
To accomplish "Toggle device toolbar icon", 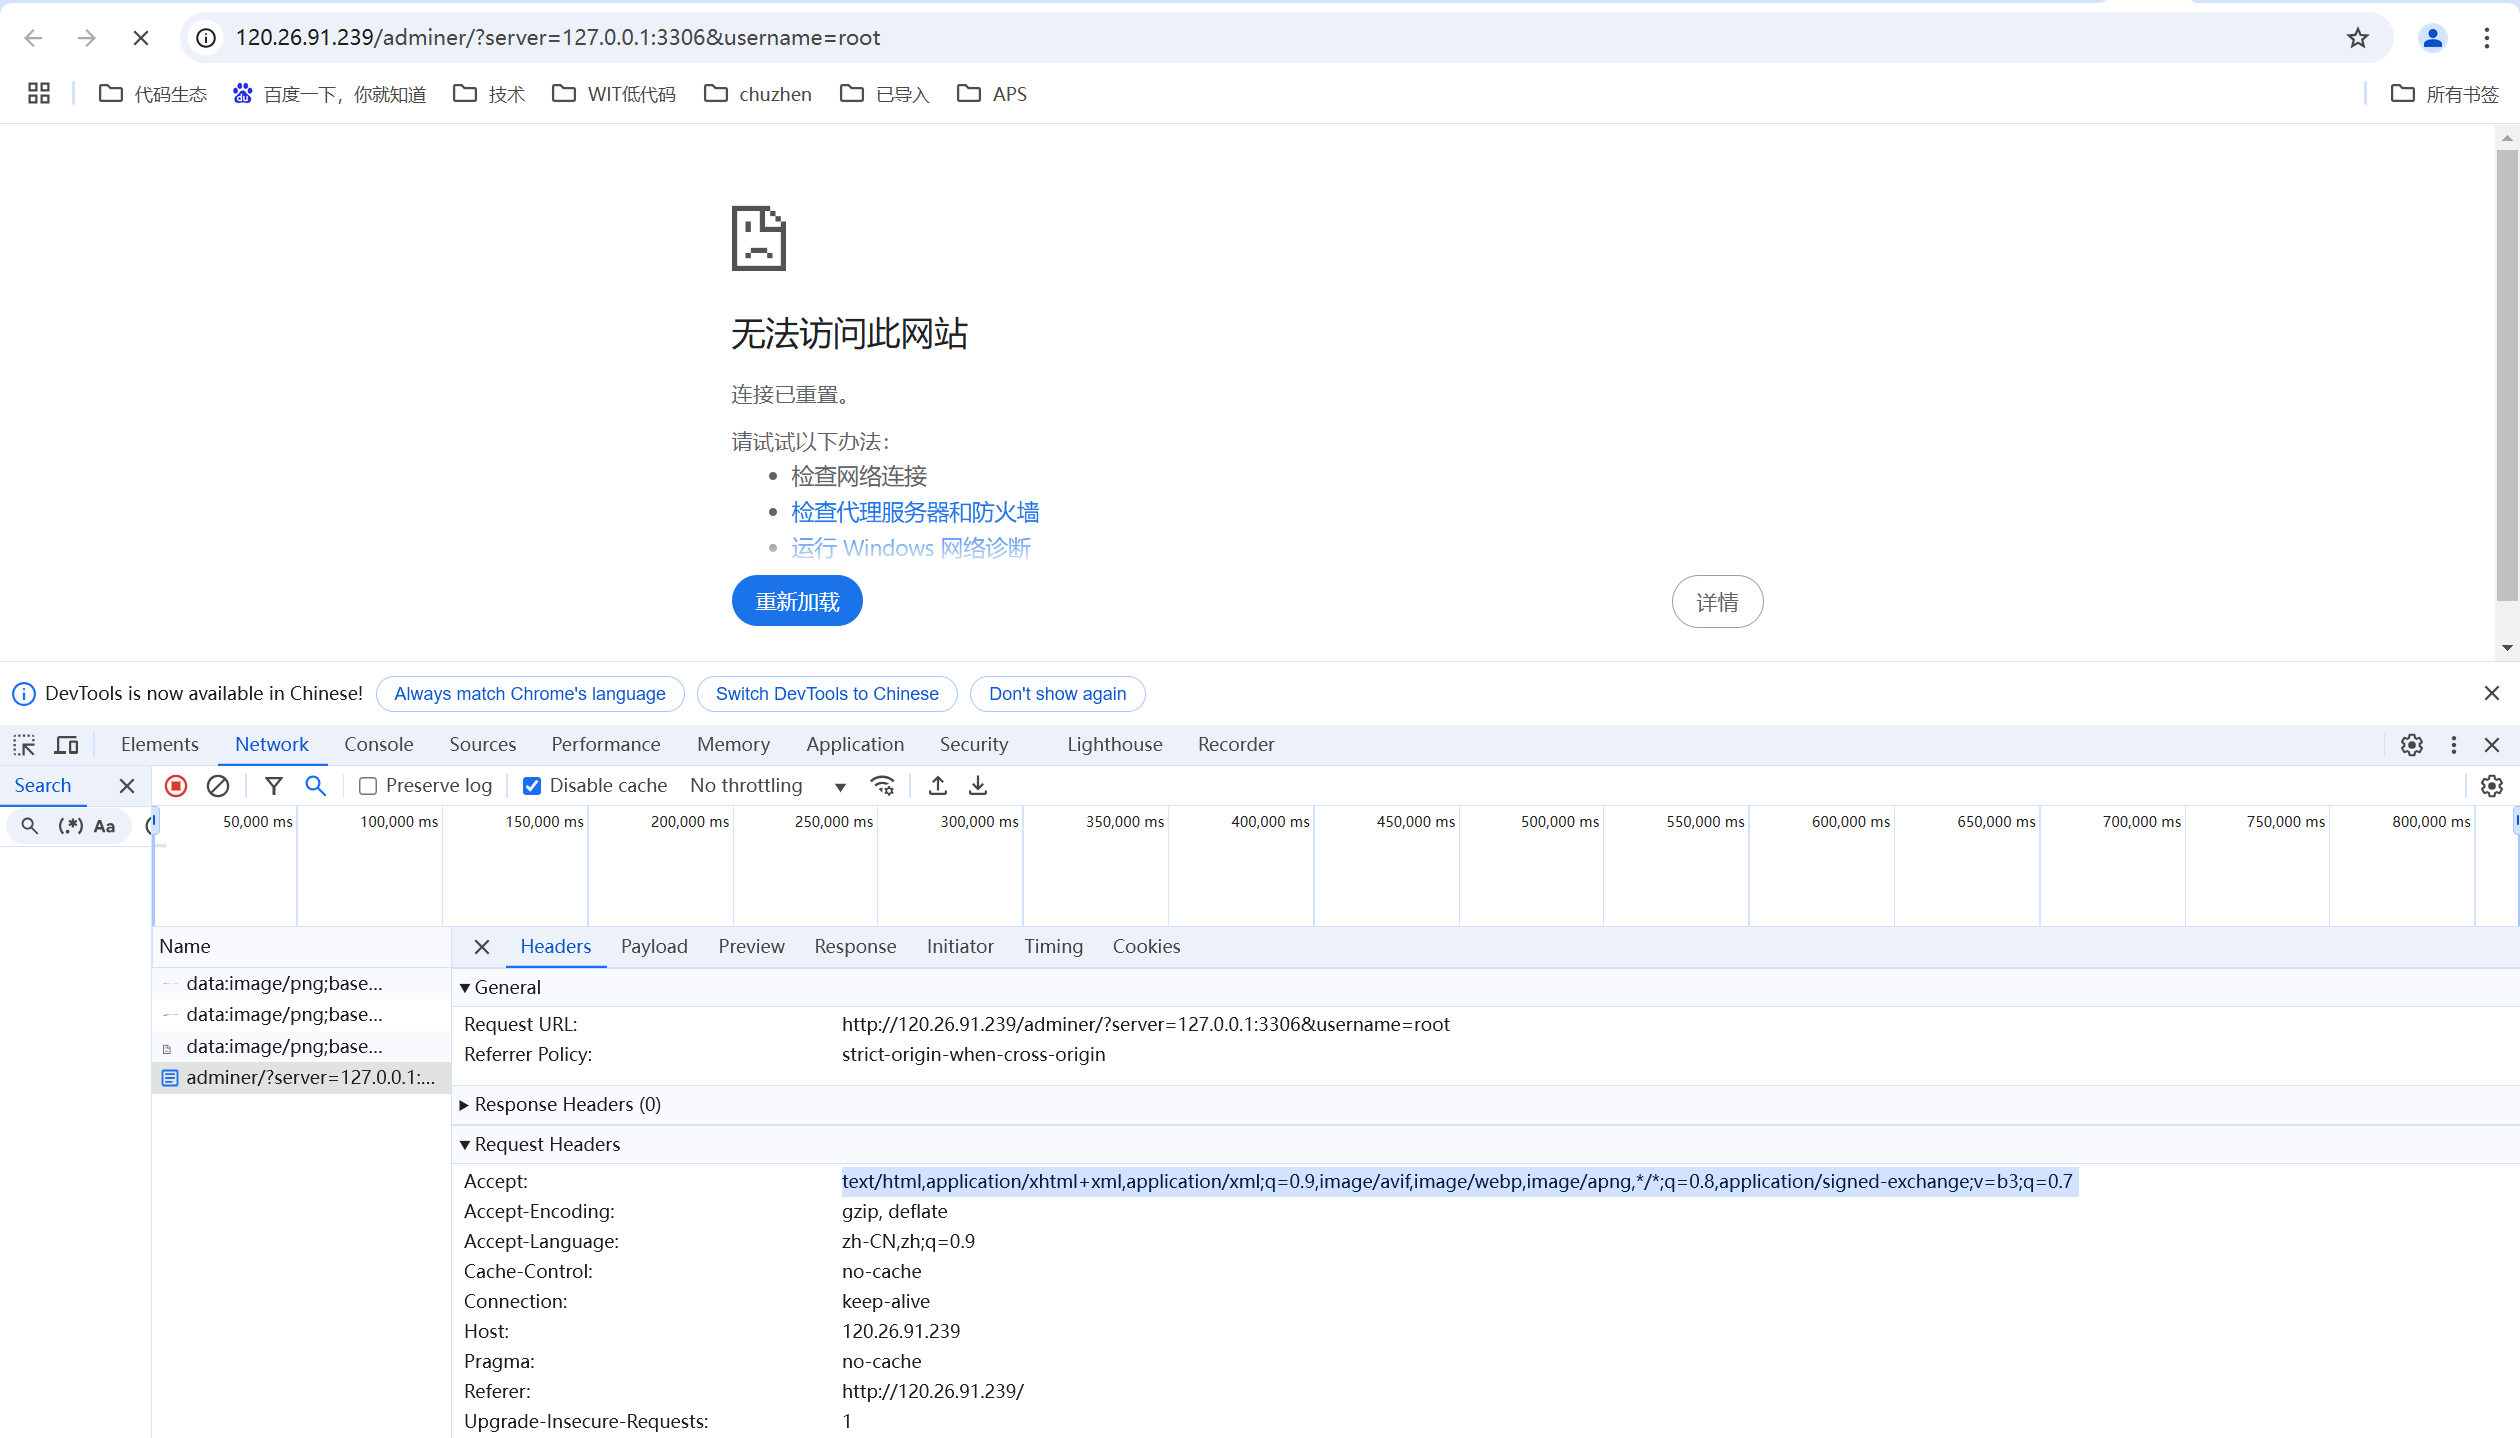I will pos(67,745).
